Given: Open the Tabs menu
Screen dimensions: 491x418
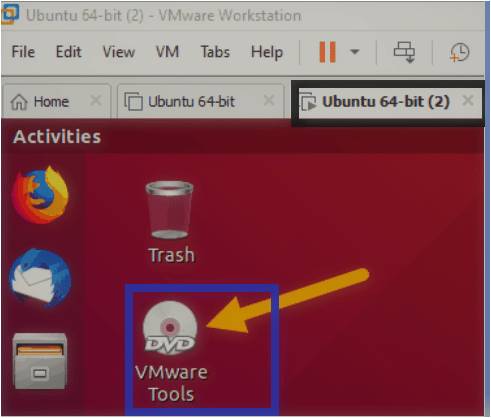Looking at the screenshot, I should [x=215, y=52].
